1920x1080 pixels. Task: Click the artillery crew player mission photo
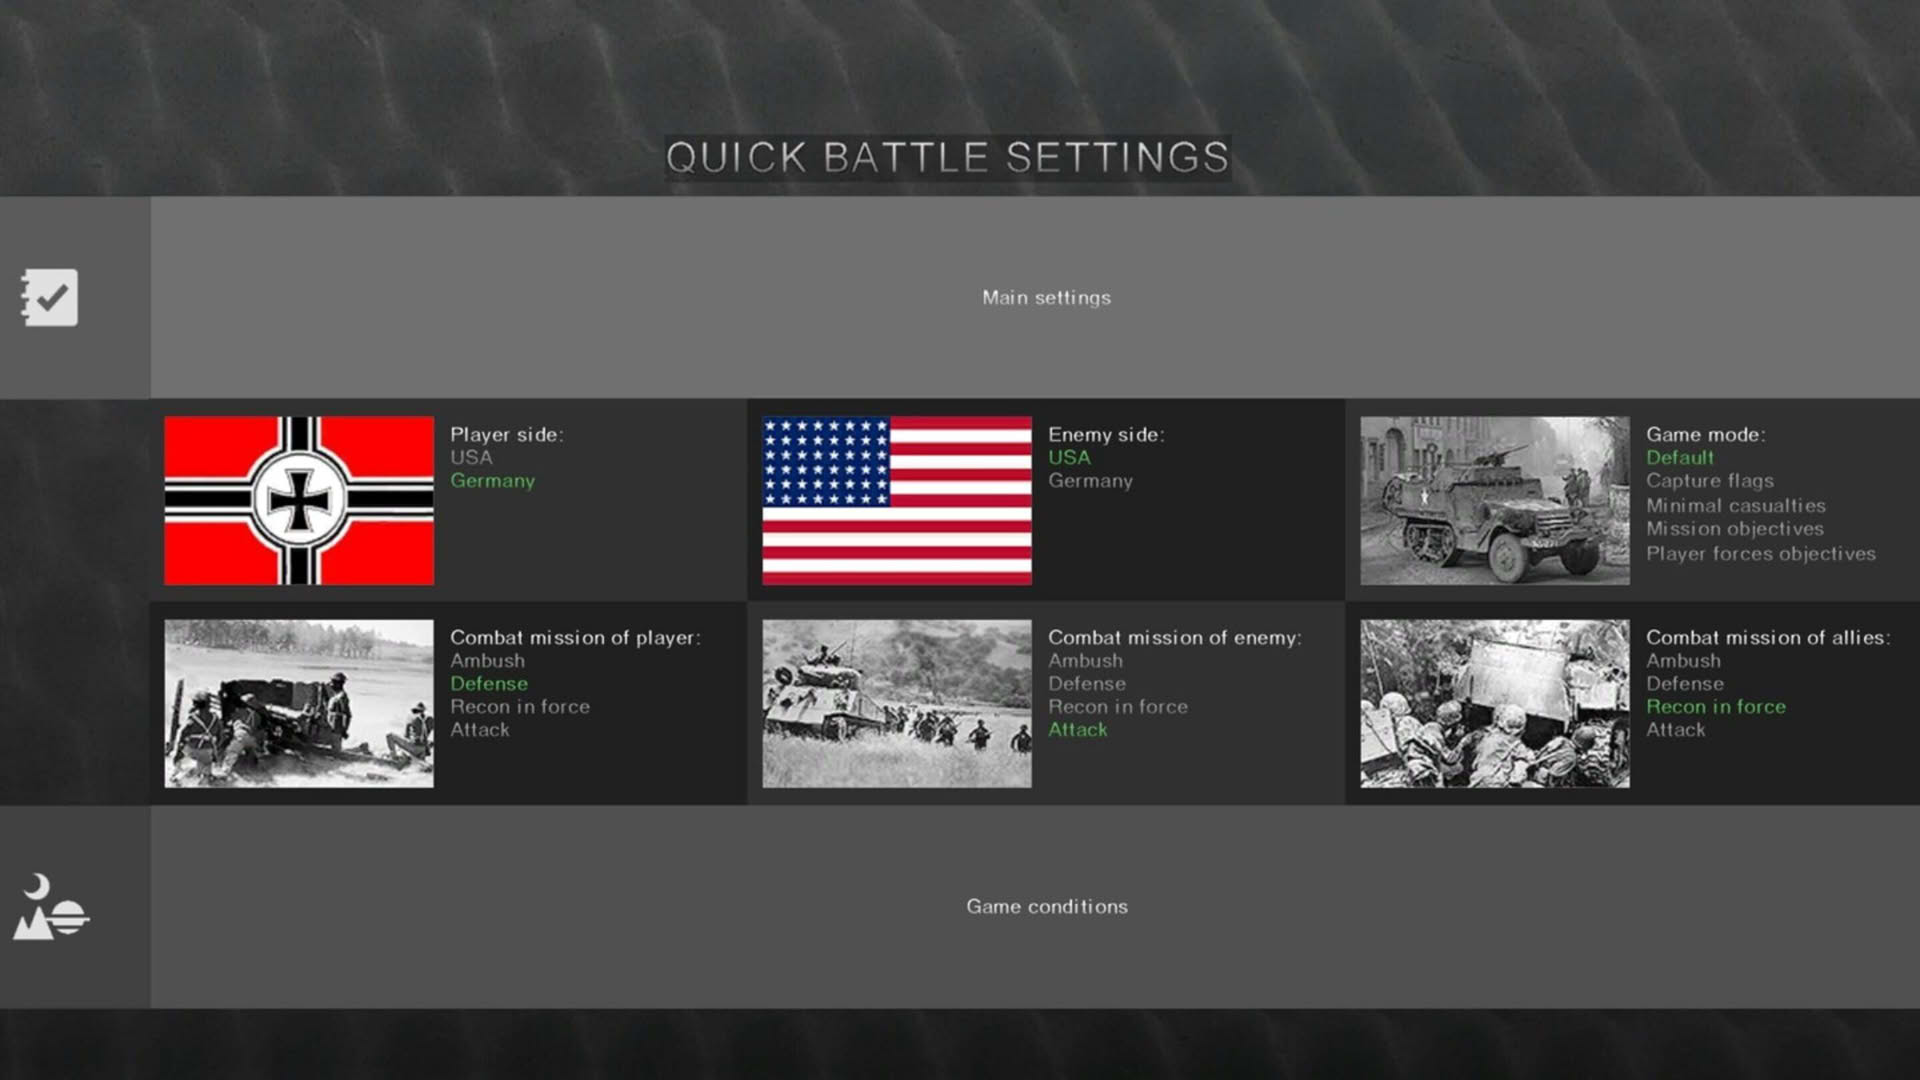tap(299, 703)
